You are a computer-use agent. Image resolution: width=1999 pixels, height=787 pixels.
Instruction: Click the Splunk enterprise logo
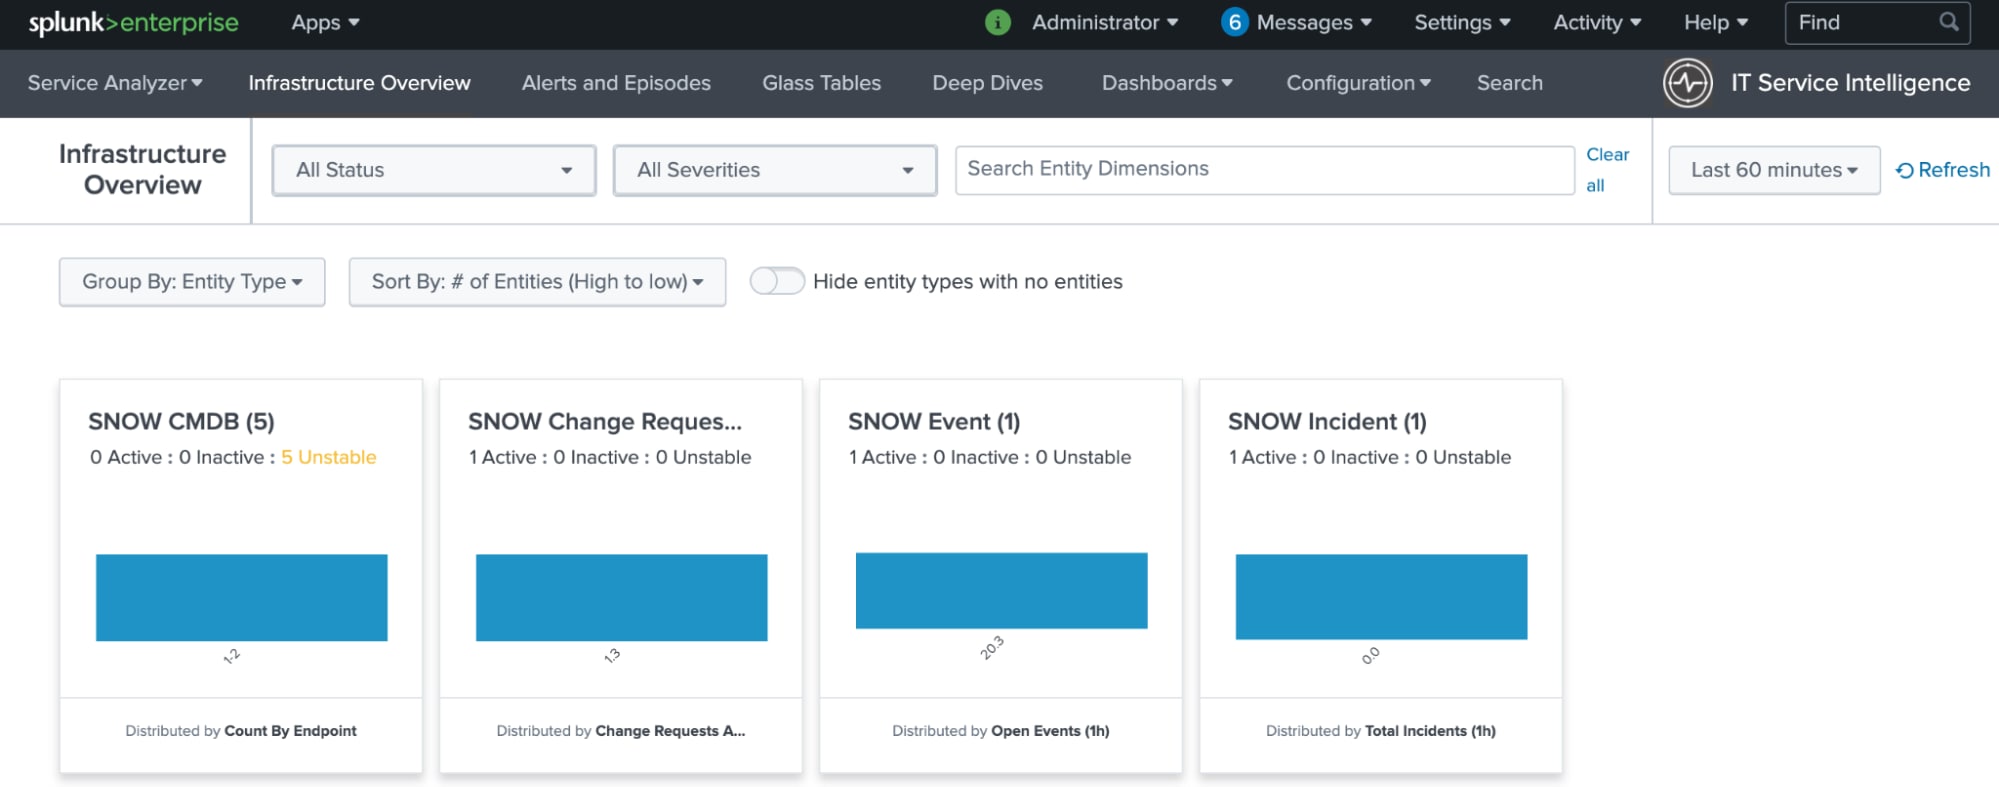click(133, 23)
